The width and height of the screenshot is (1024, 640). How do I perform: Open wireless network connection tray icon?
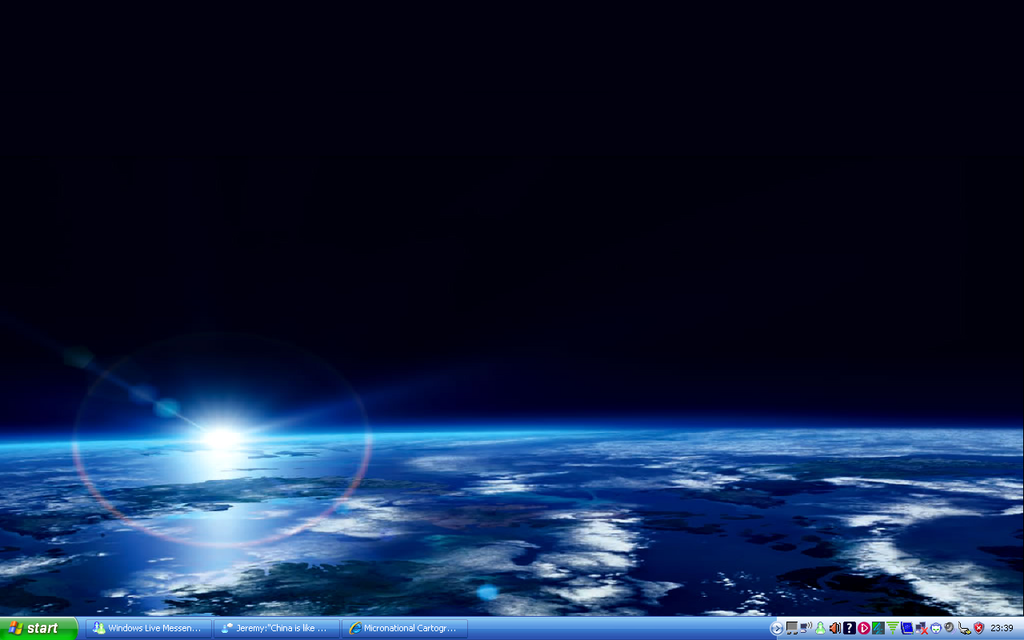[x=805, y=628]
